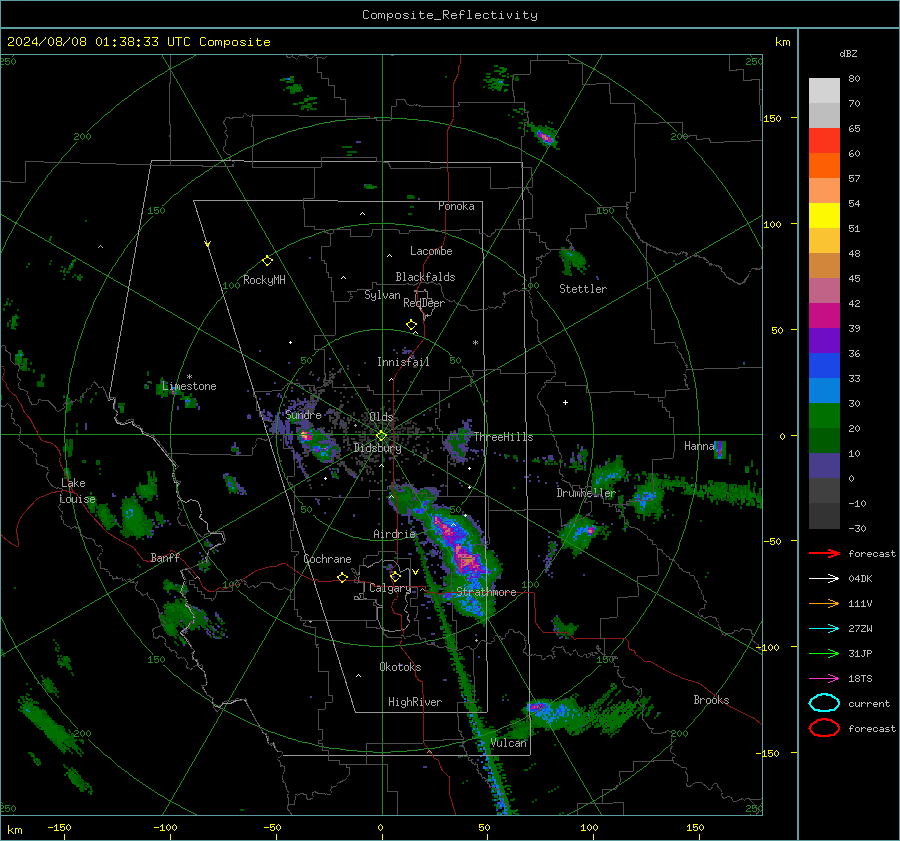Click the Stettler city label
The image size is (900, 841).
(583, 289)
